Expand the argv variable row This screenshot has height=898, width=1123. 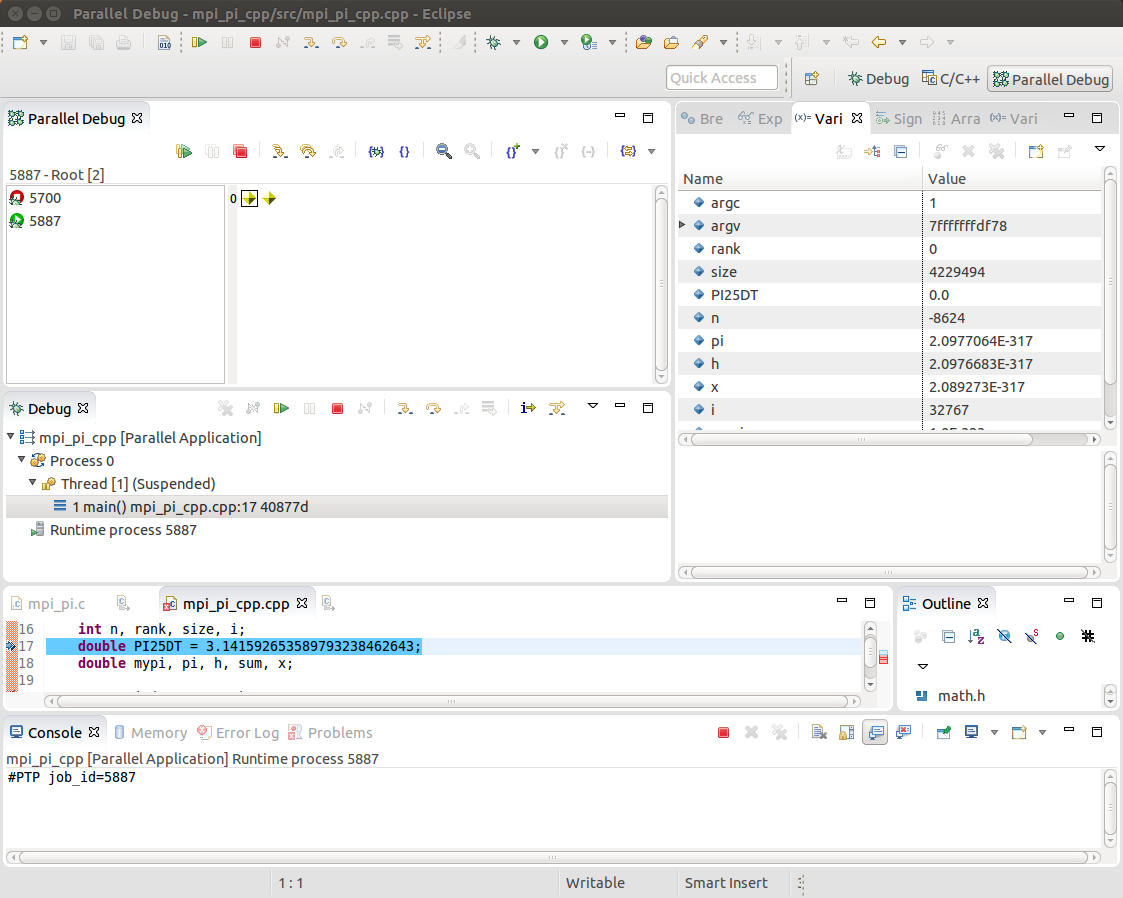coord(683,225)
